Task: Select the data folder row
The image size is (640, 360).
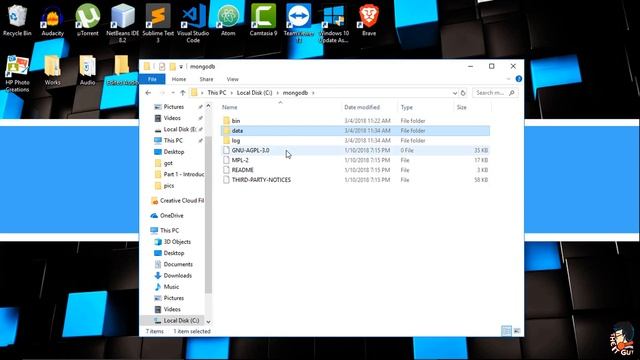Action: 355,131
